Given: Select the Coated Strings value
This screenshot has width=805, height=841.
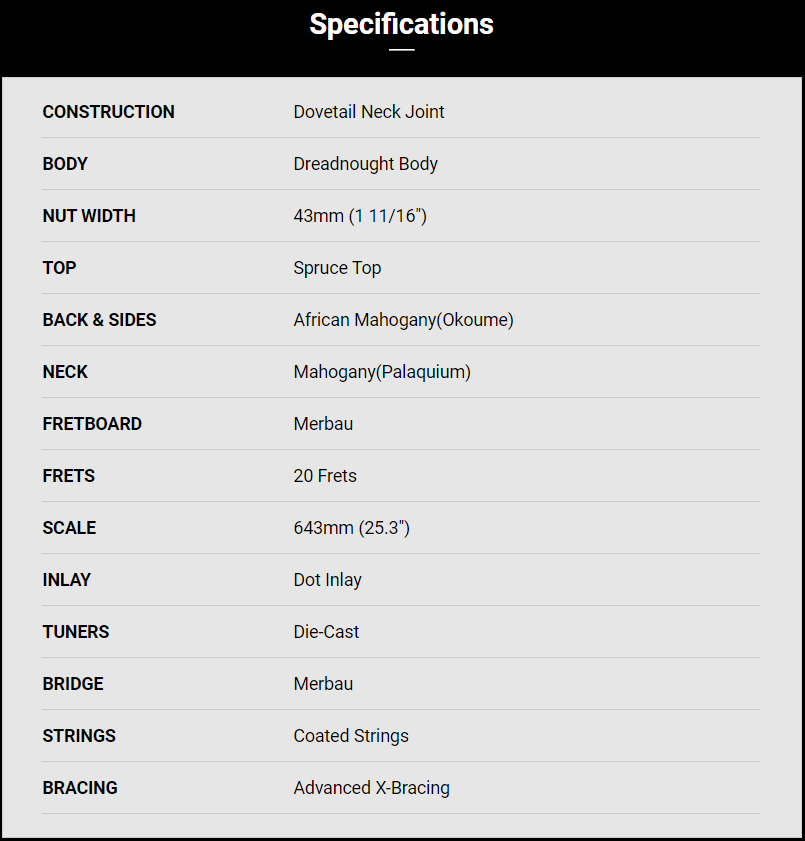Looking at the screenshot, I should point(351,736).
